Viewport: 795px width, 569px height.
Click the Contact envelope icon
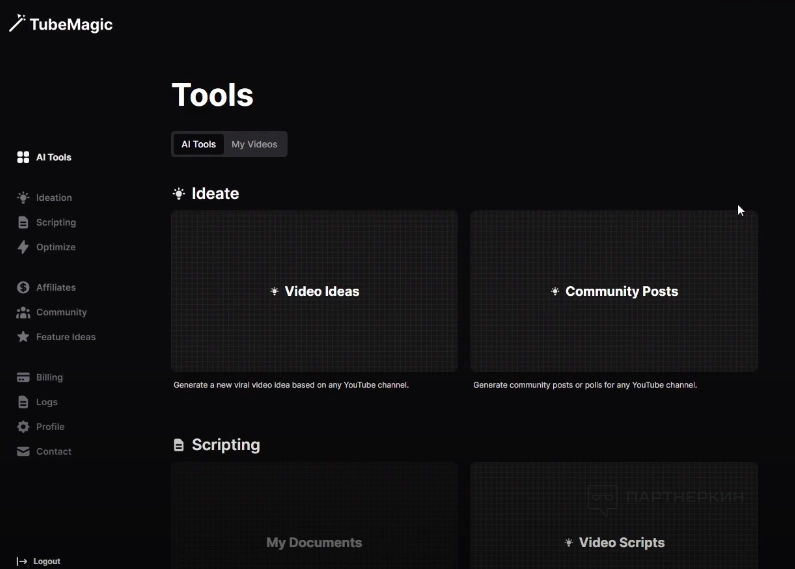tap(23, 452)
